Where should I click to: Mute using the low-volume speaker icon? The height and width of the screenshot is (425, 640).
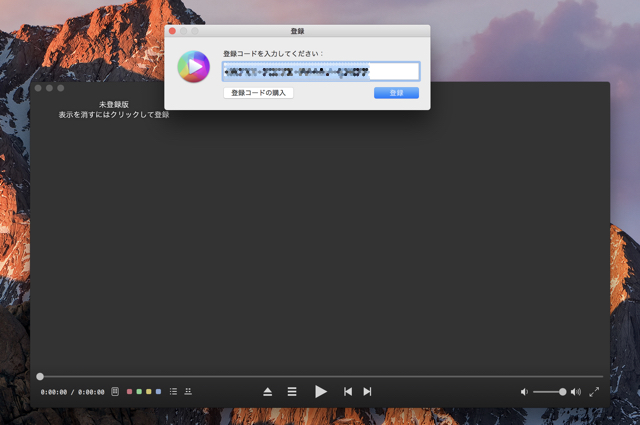point(524,392)
